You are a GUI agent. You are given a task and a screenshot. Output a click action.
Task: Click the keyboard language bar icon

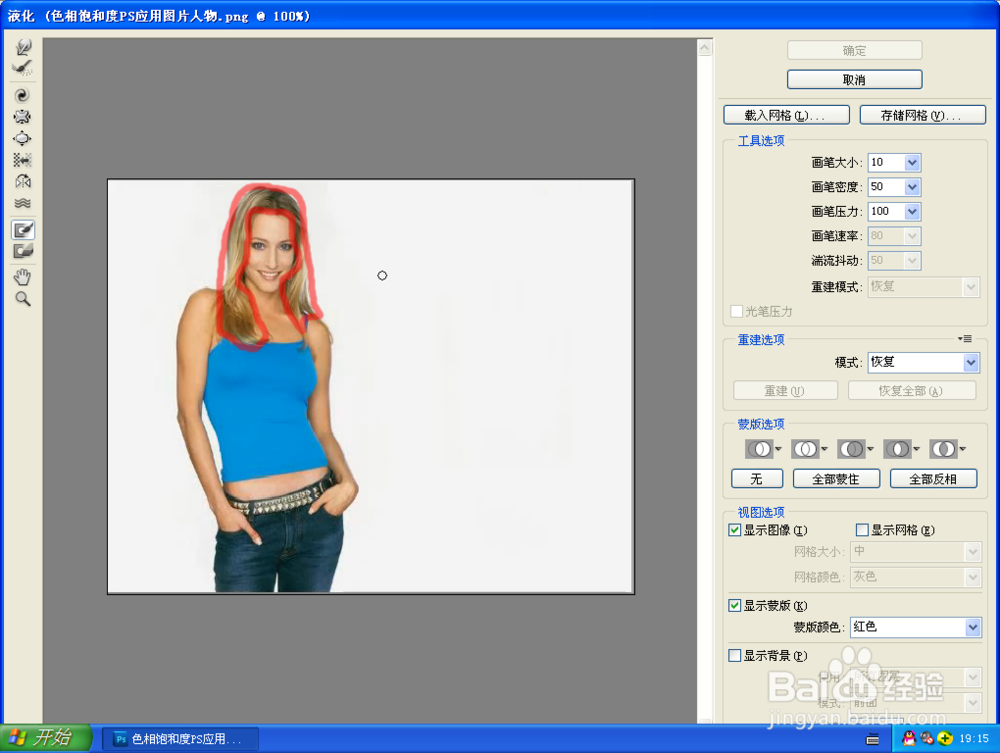pos(872,739)
